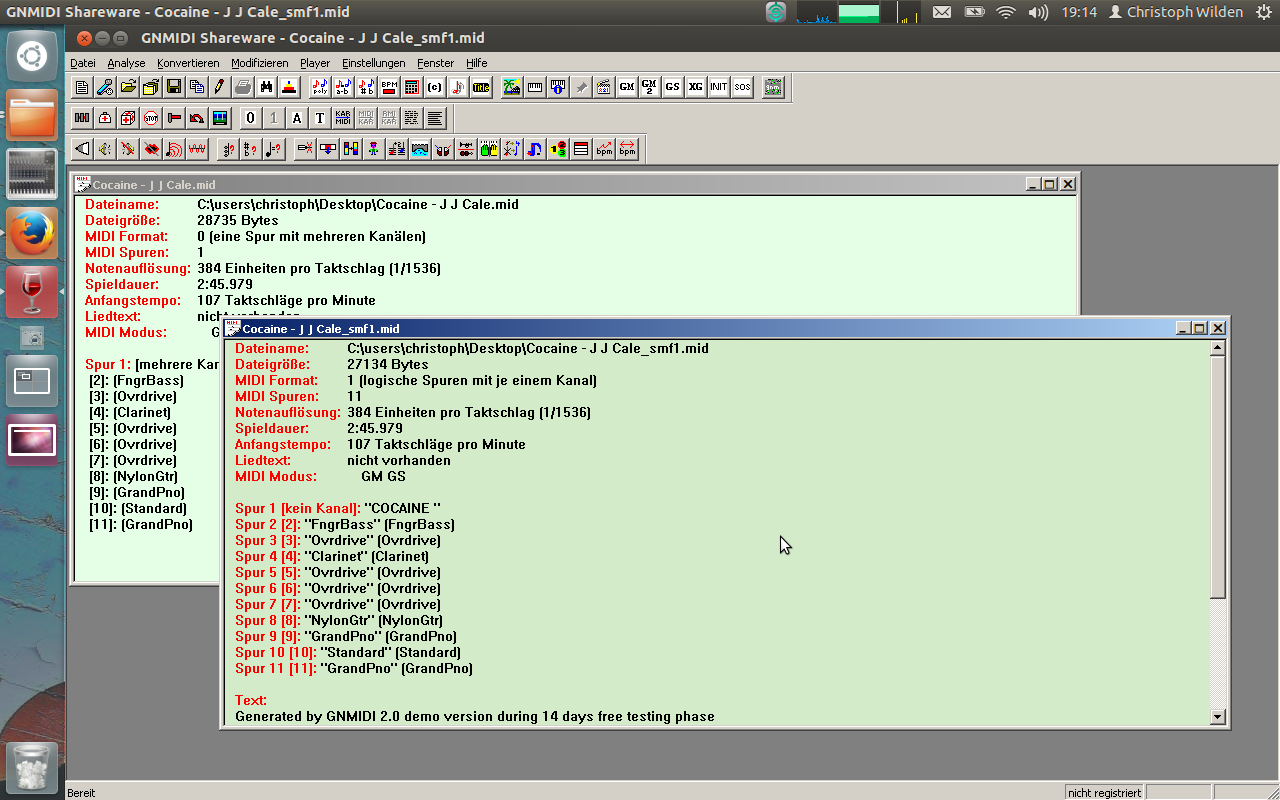Viewport: 1280px width, 800px height.
Task: Open the Konvertieren menu
Action: click(x=188, y=63)
